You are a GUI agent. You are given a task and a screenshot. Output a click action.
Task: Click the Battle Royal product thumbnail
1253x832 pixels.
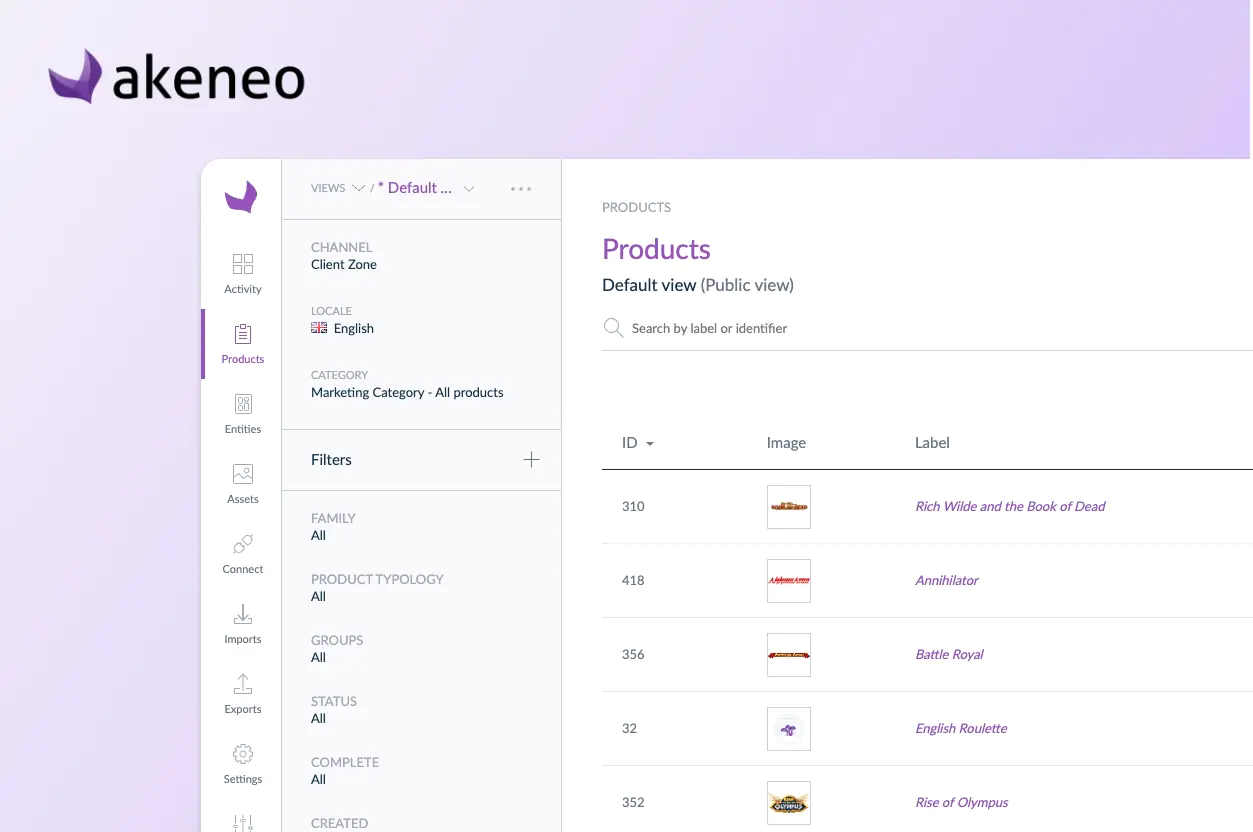789,655
